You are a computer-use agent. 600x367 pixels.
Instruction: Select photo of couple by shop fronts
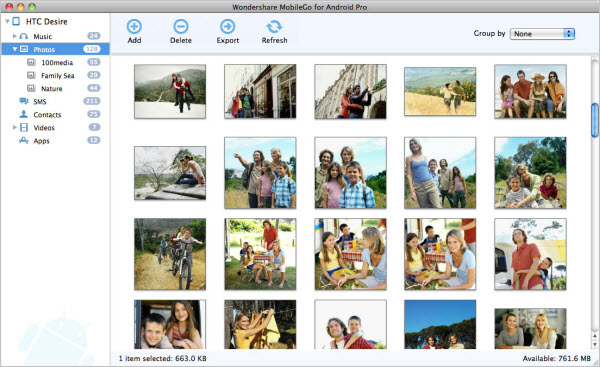coord(260,91)
